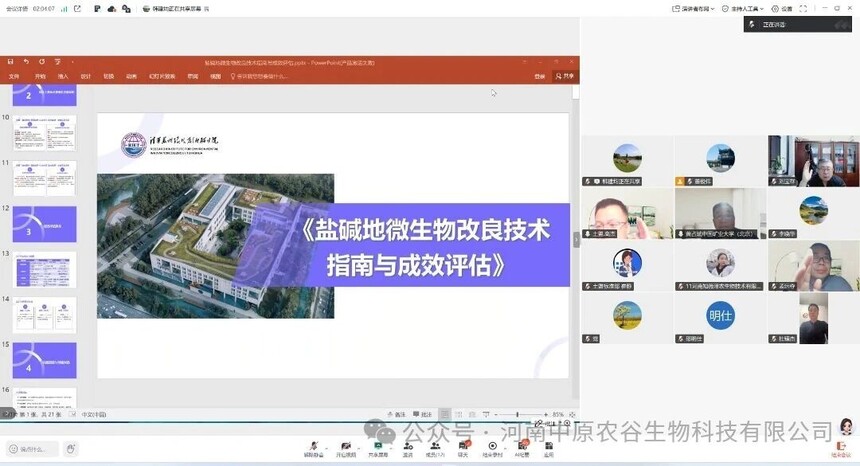This screenshot has width=860, height=466.
Task: Open the 聊天 chat icon
Action: point(463,449)
